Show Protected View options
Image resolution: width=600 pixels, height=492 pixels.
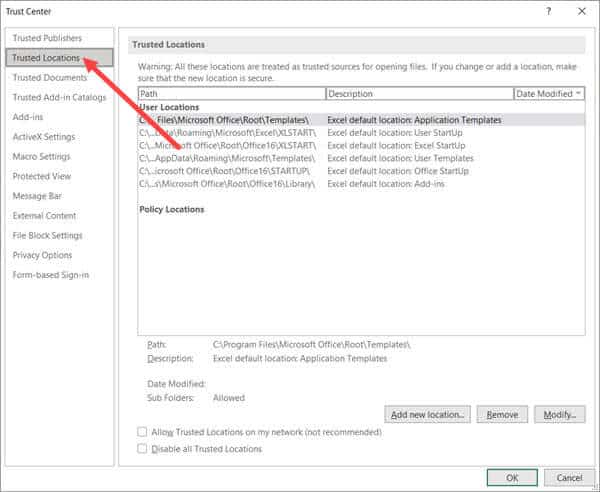tap(41, 176)
